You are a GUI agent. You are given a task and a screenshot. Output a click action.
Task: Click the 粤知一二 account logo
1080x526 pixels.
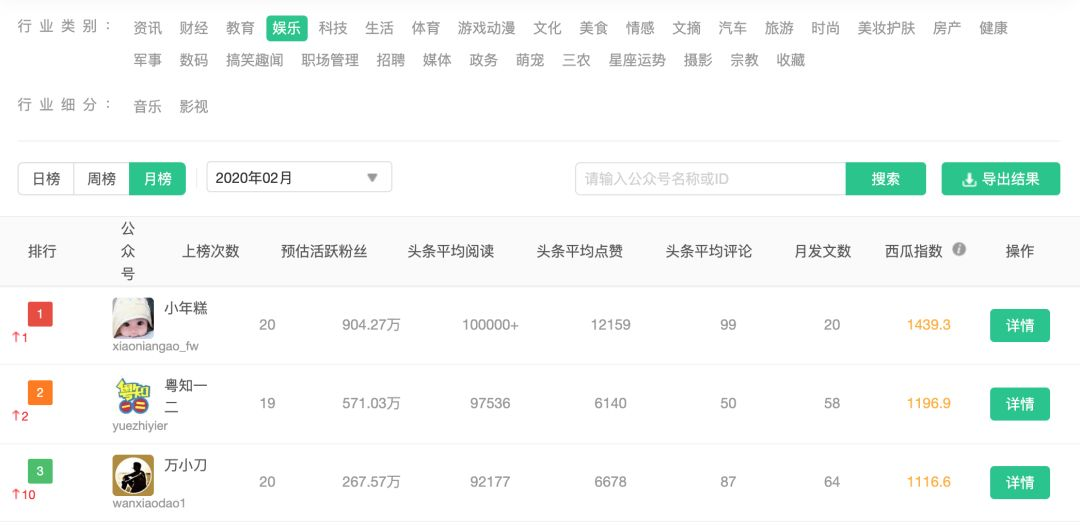(133, 397)
